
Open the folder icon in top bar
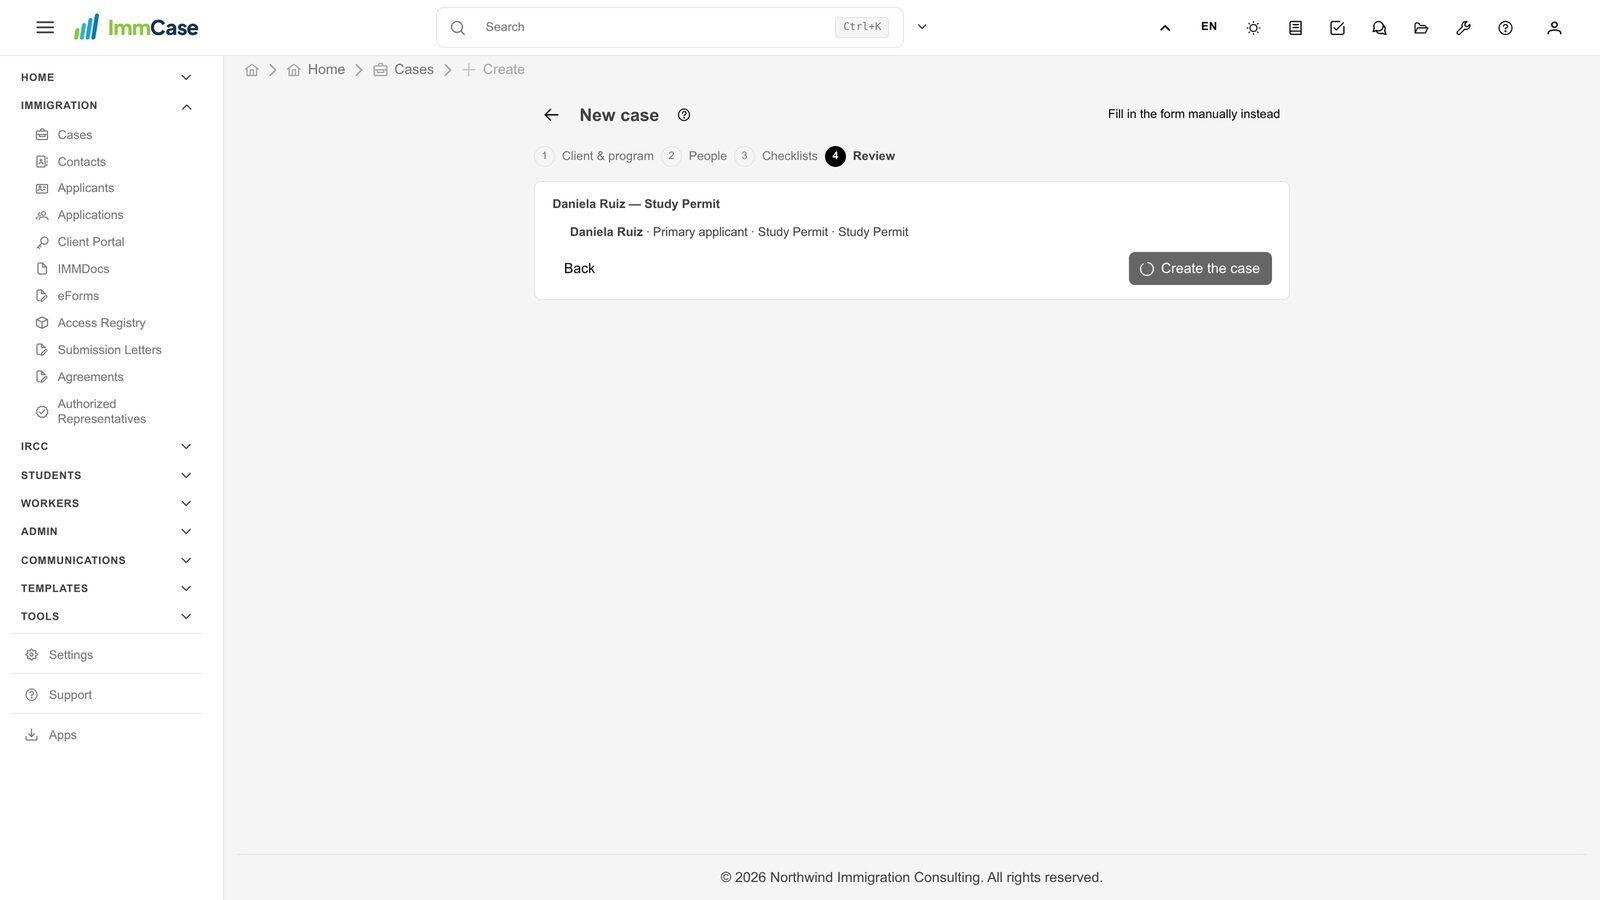point(1421,28)
